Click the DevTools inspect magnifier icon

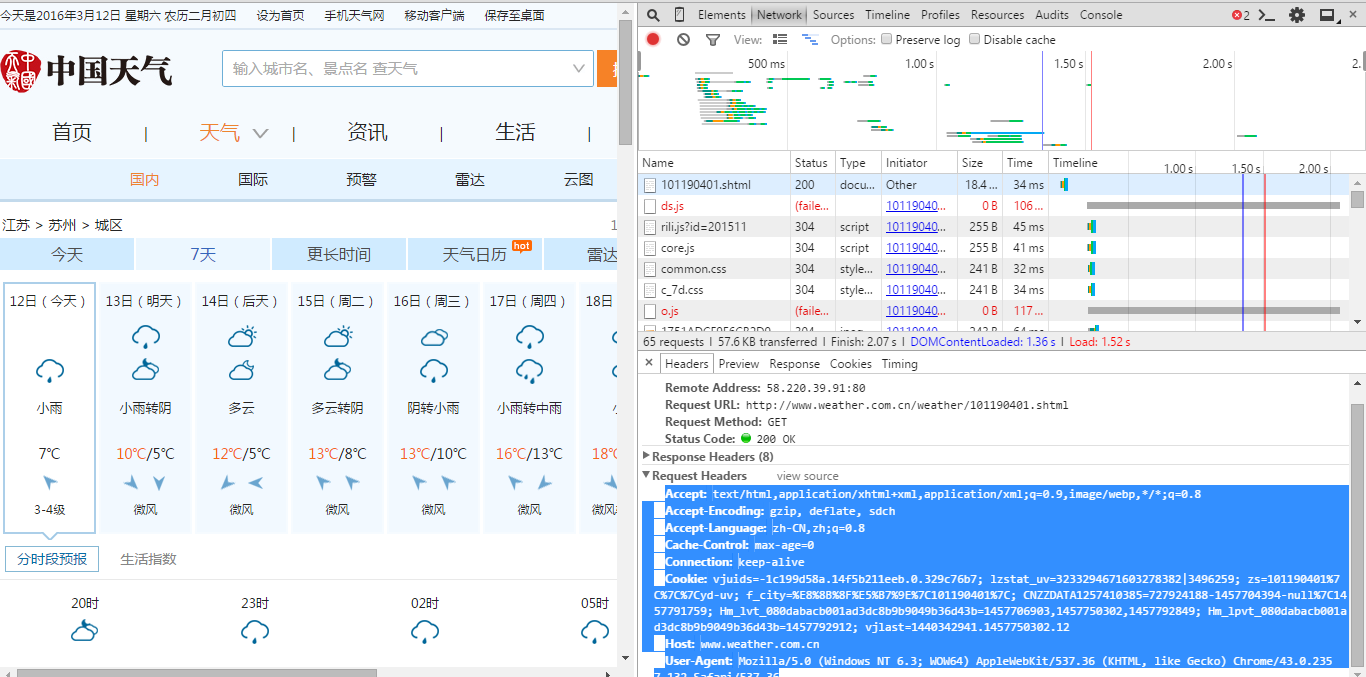click(x=653, y=15)
